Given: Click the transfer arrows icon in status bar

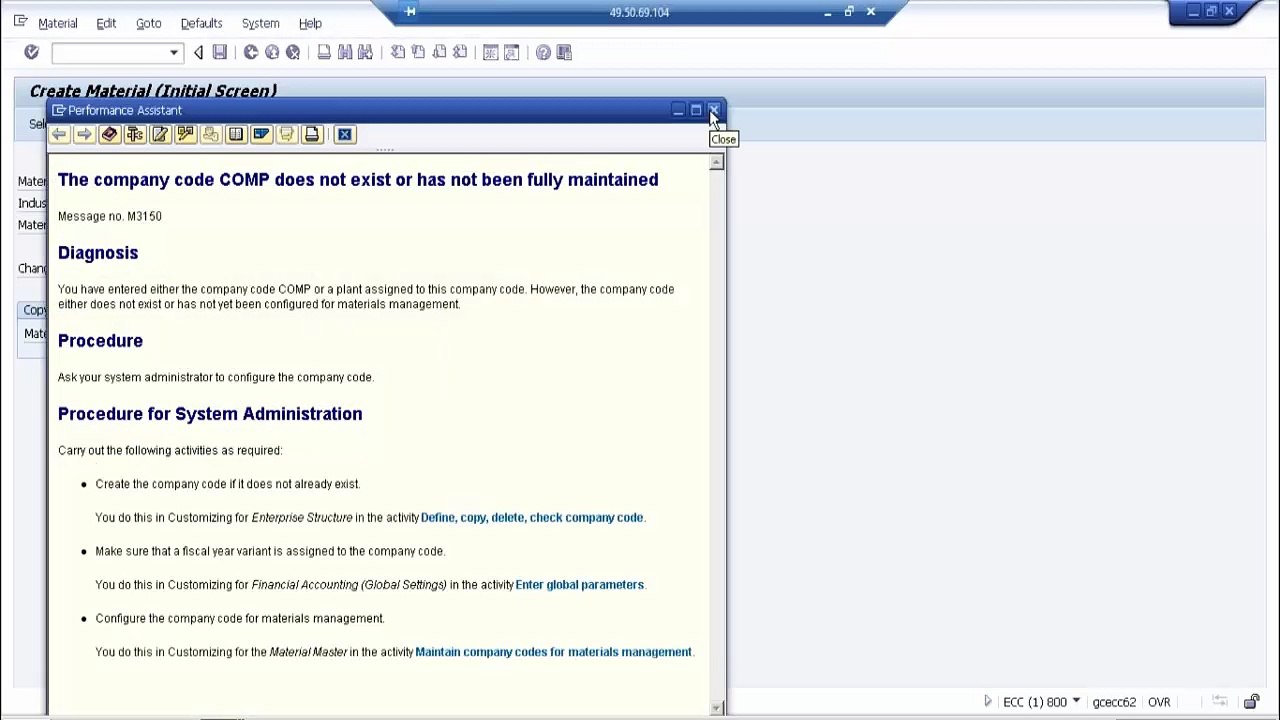Looking at the screenshot, I should click(1220, 702).
